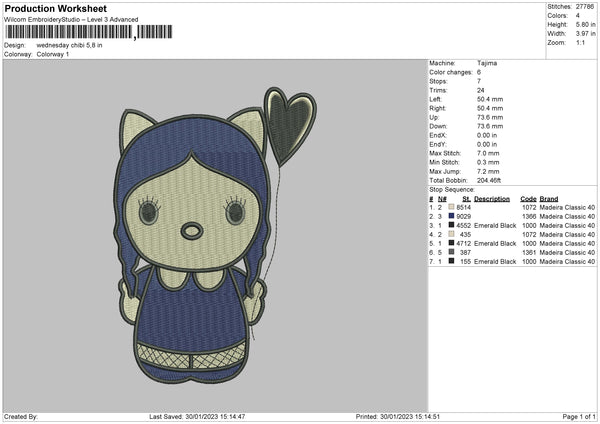Click 'Emerald Black' in the 4552 row

495,225
